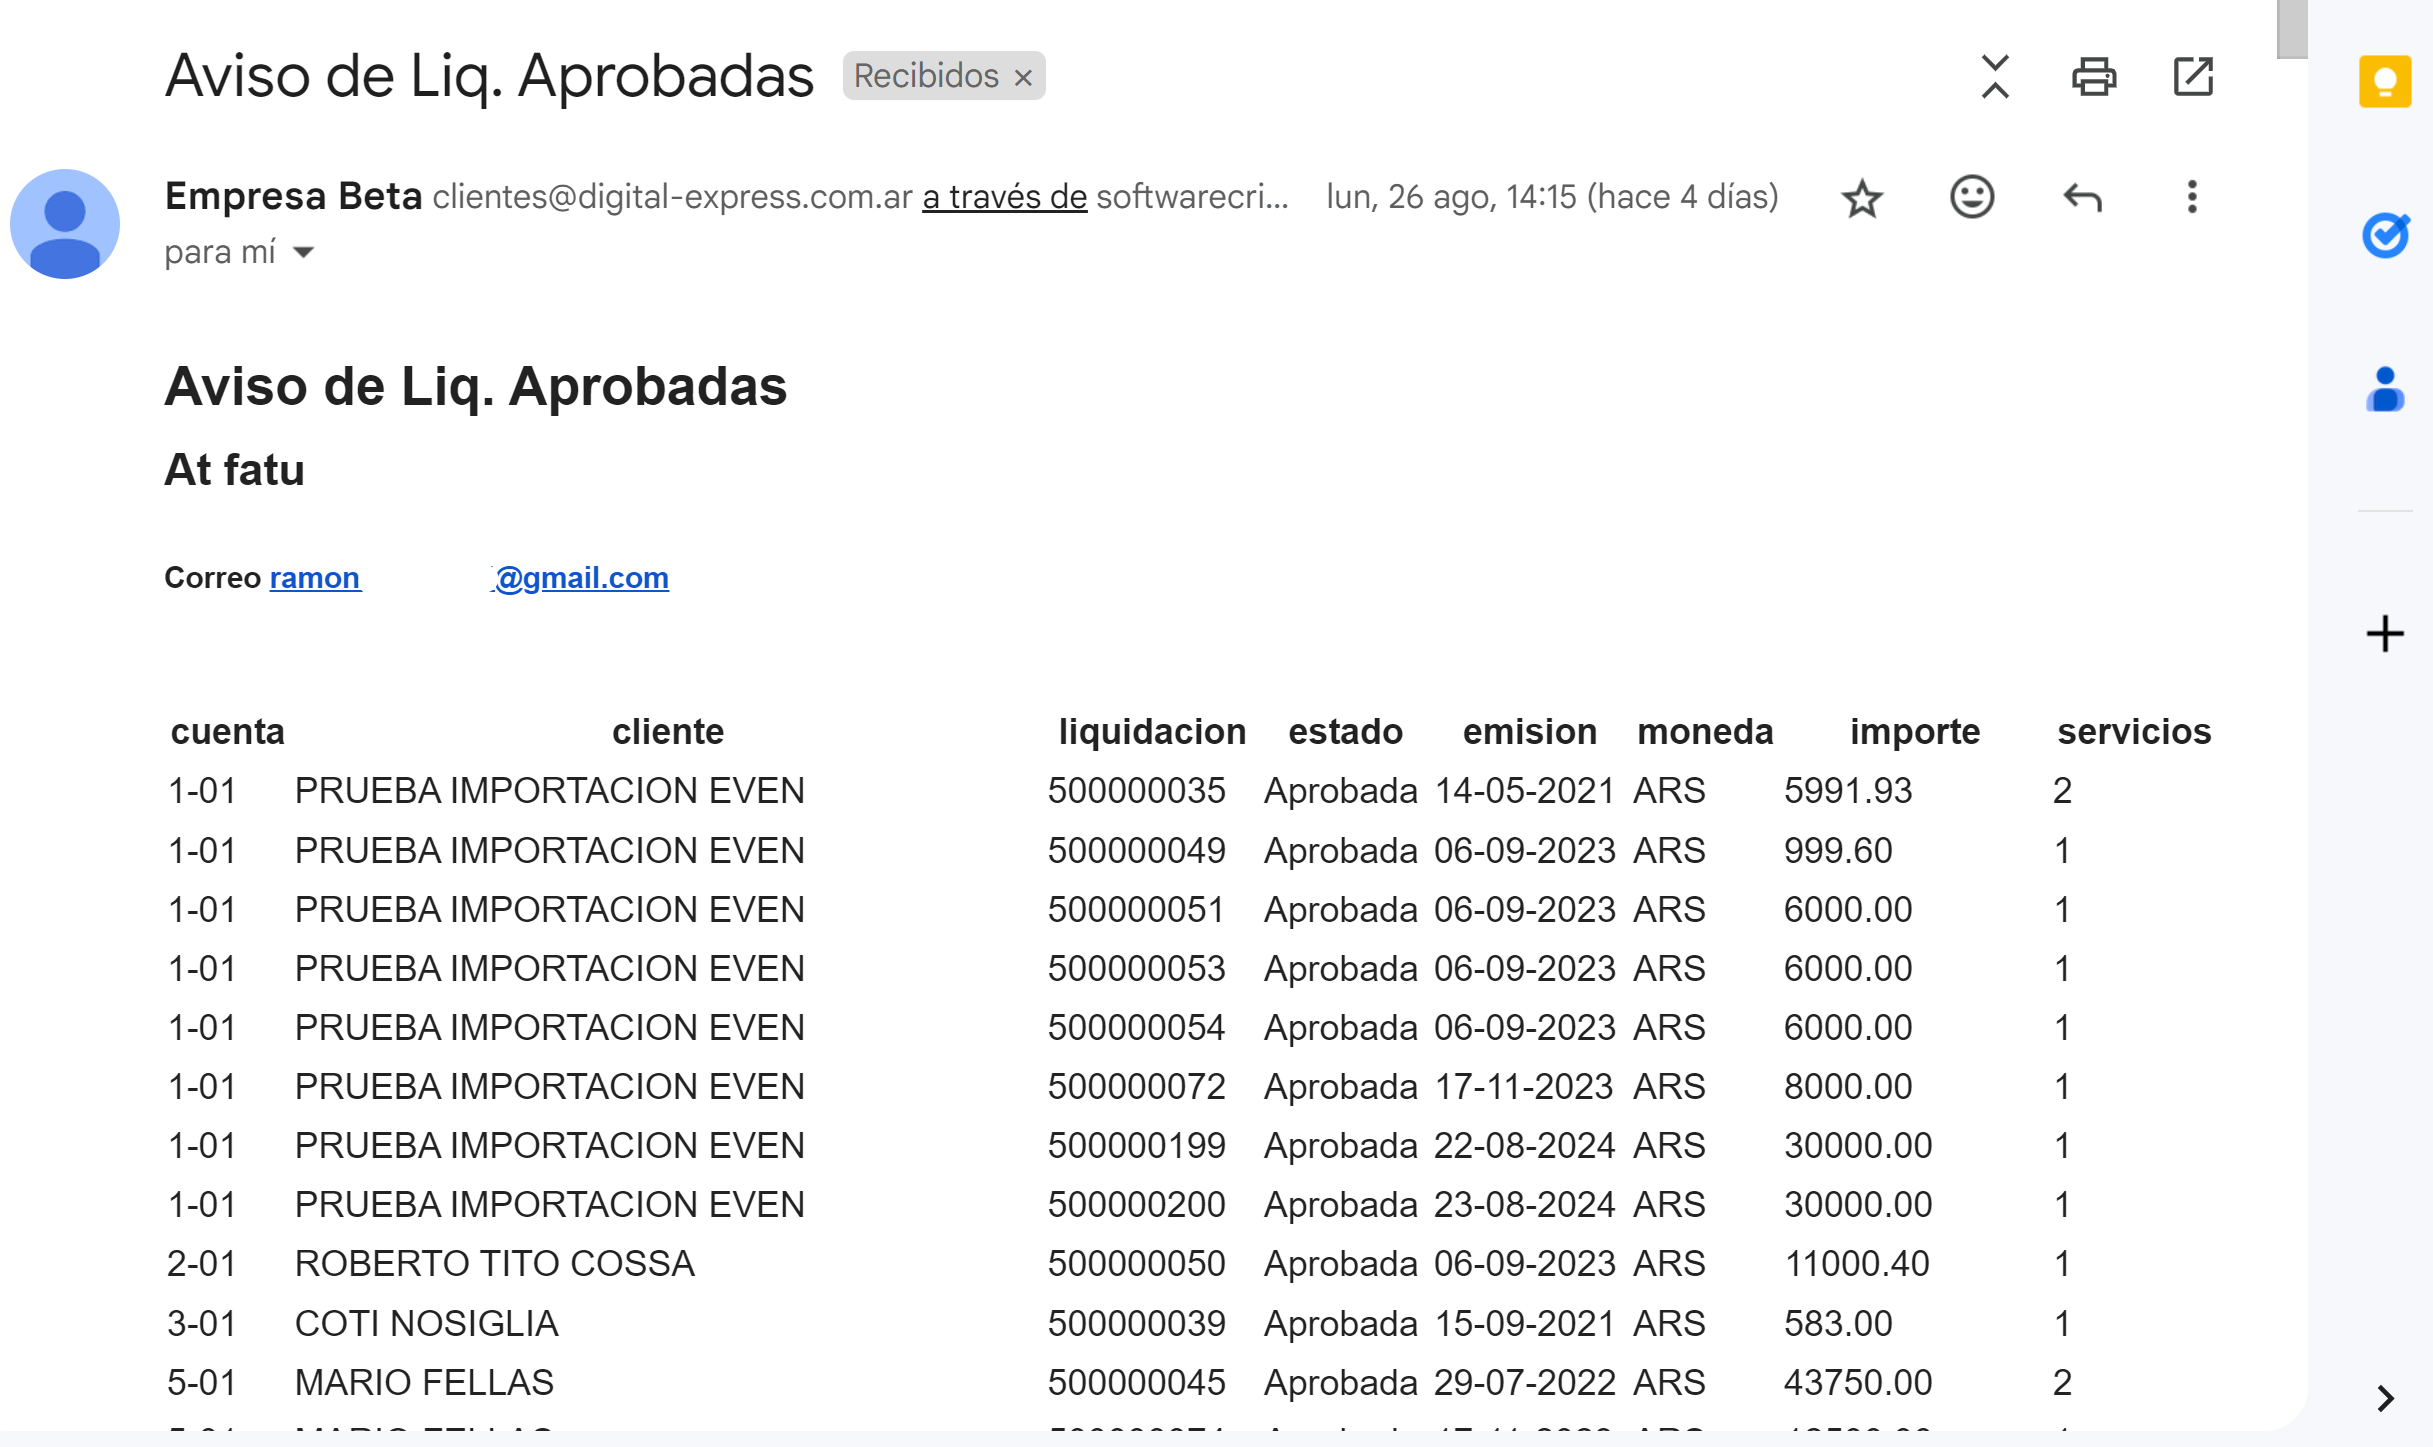Star this message from Empresa Beta
The width and height of the screenshot is (2433, 1447).
[1861, 198]
